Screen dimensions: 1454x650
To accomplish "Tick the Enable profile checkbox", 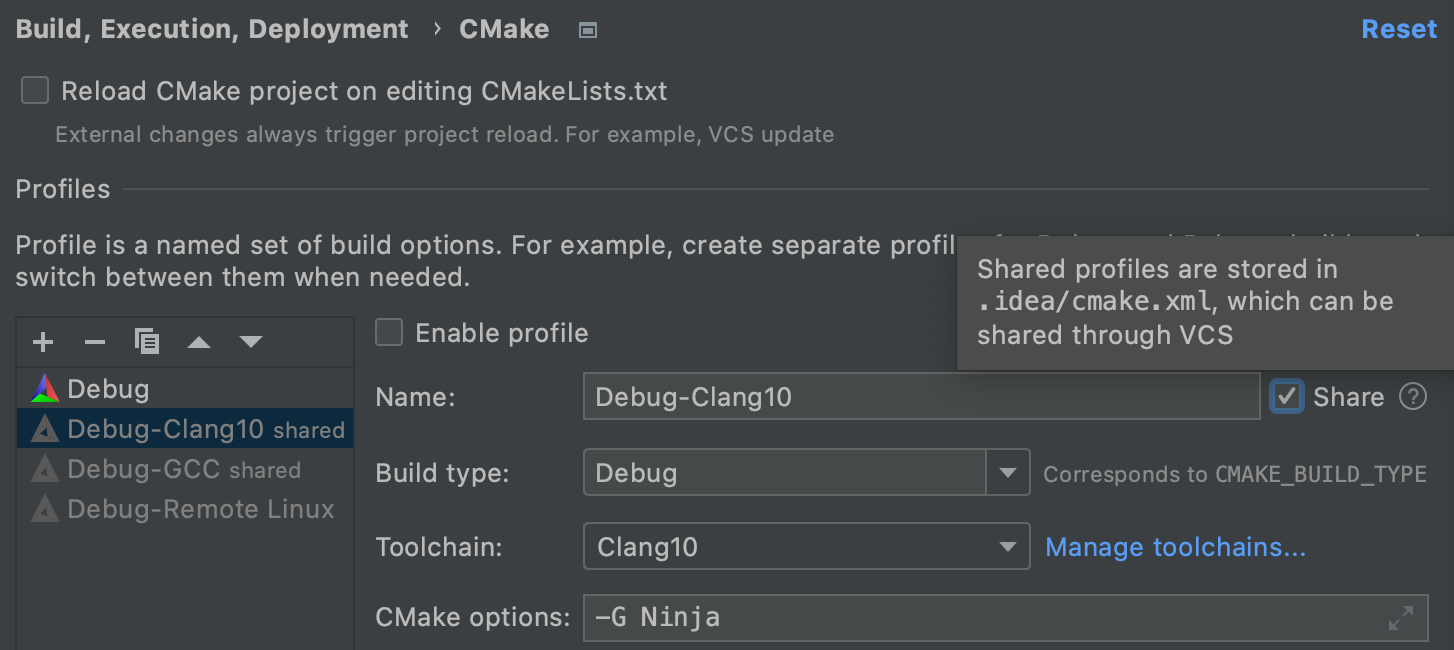I will [389, 333].
